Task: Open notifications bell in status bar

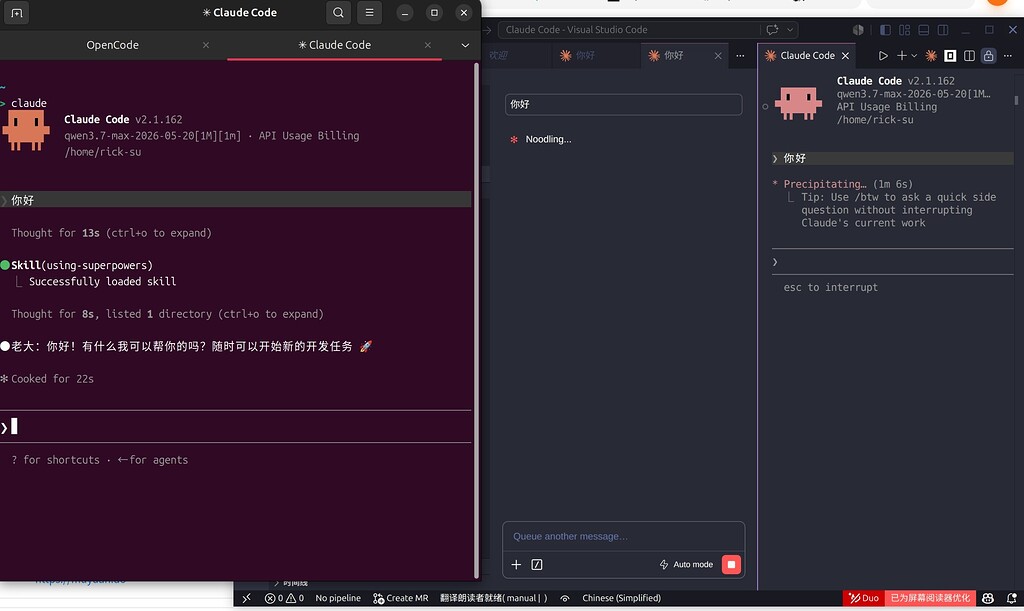Action: coord(1012,598)
